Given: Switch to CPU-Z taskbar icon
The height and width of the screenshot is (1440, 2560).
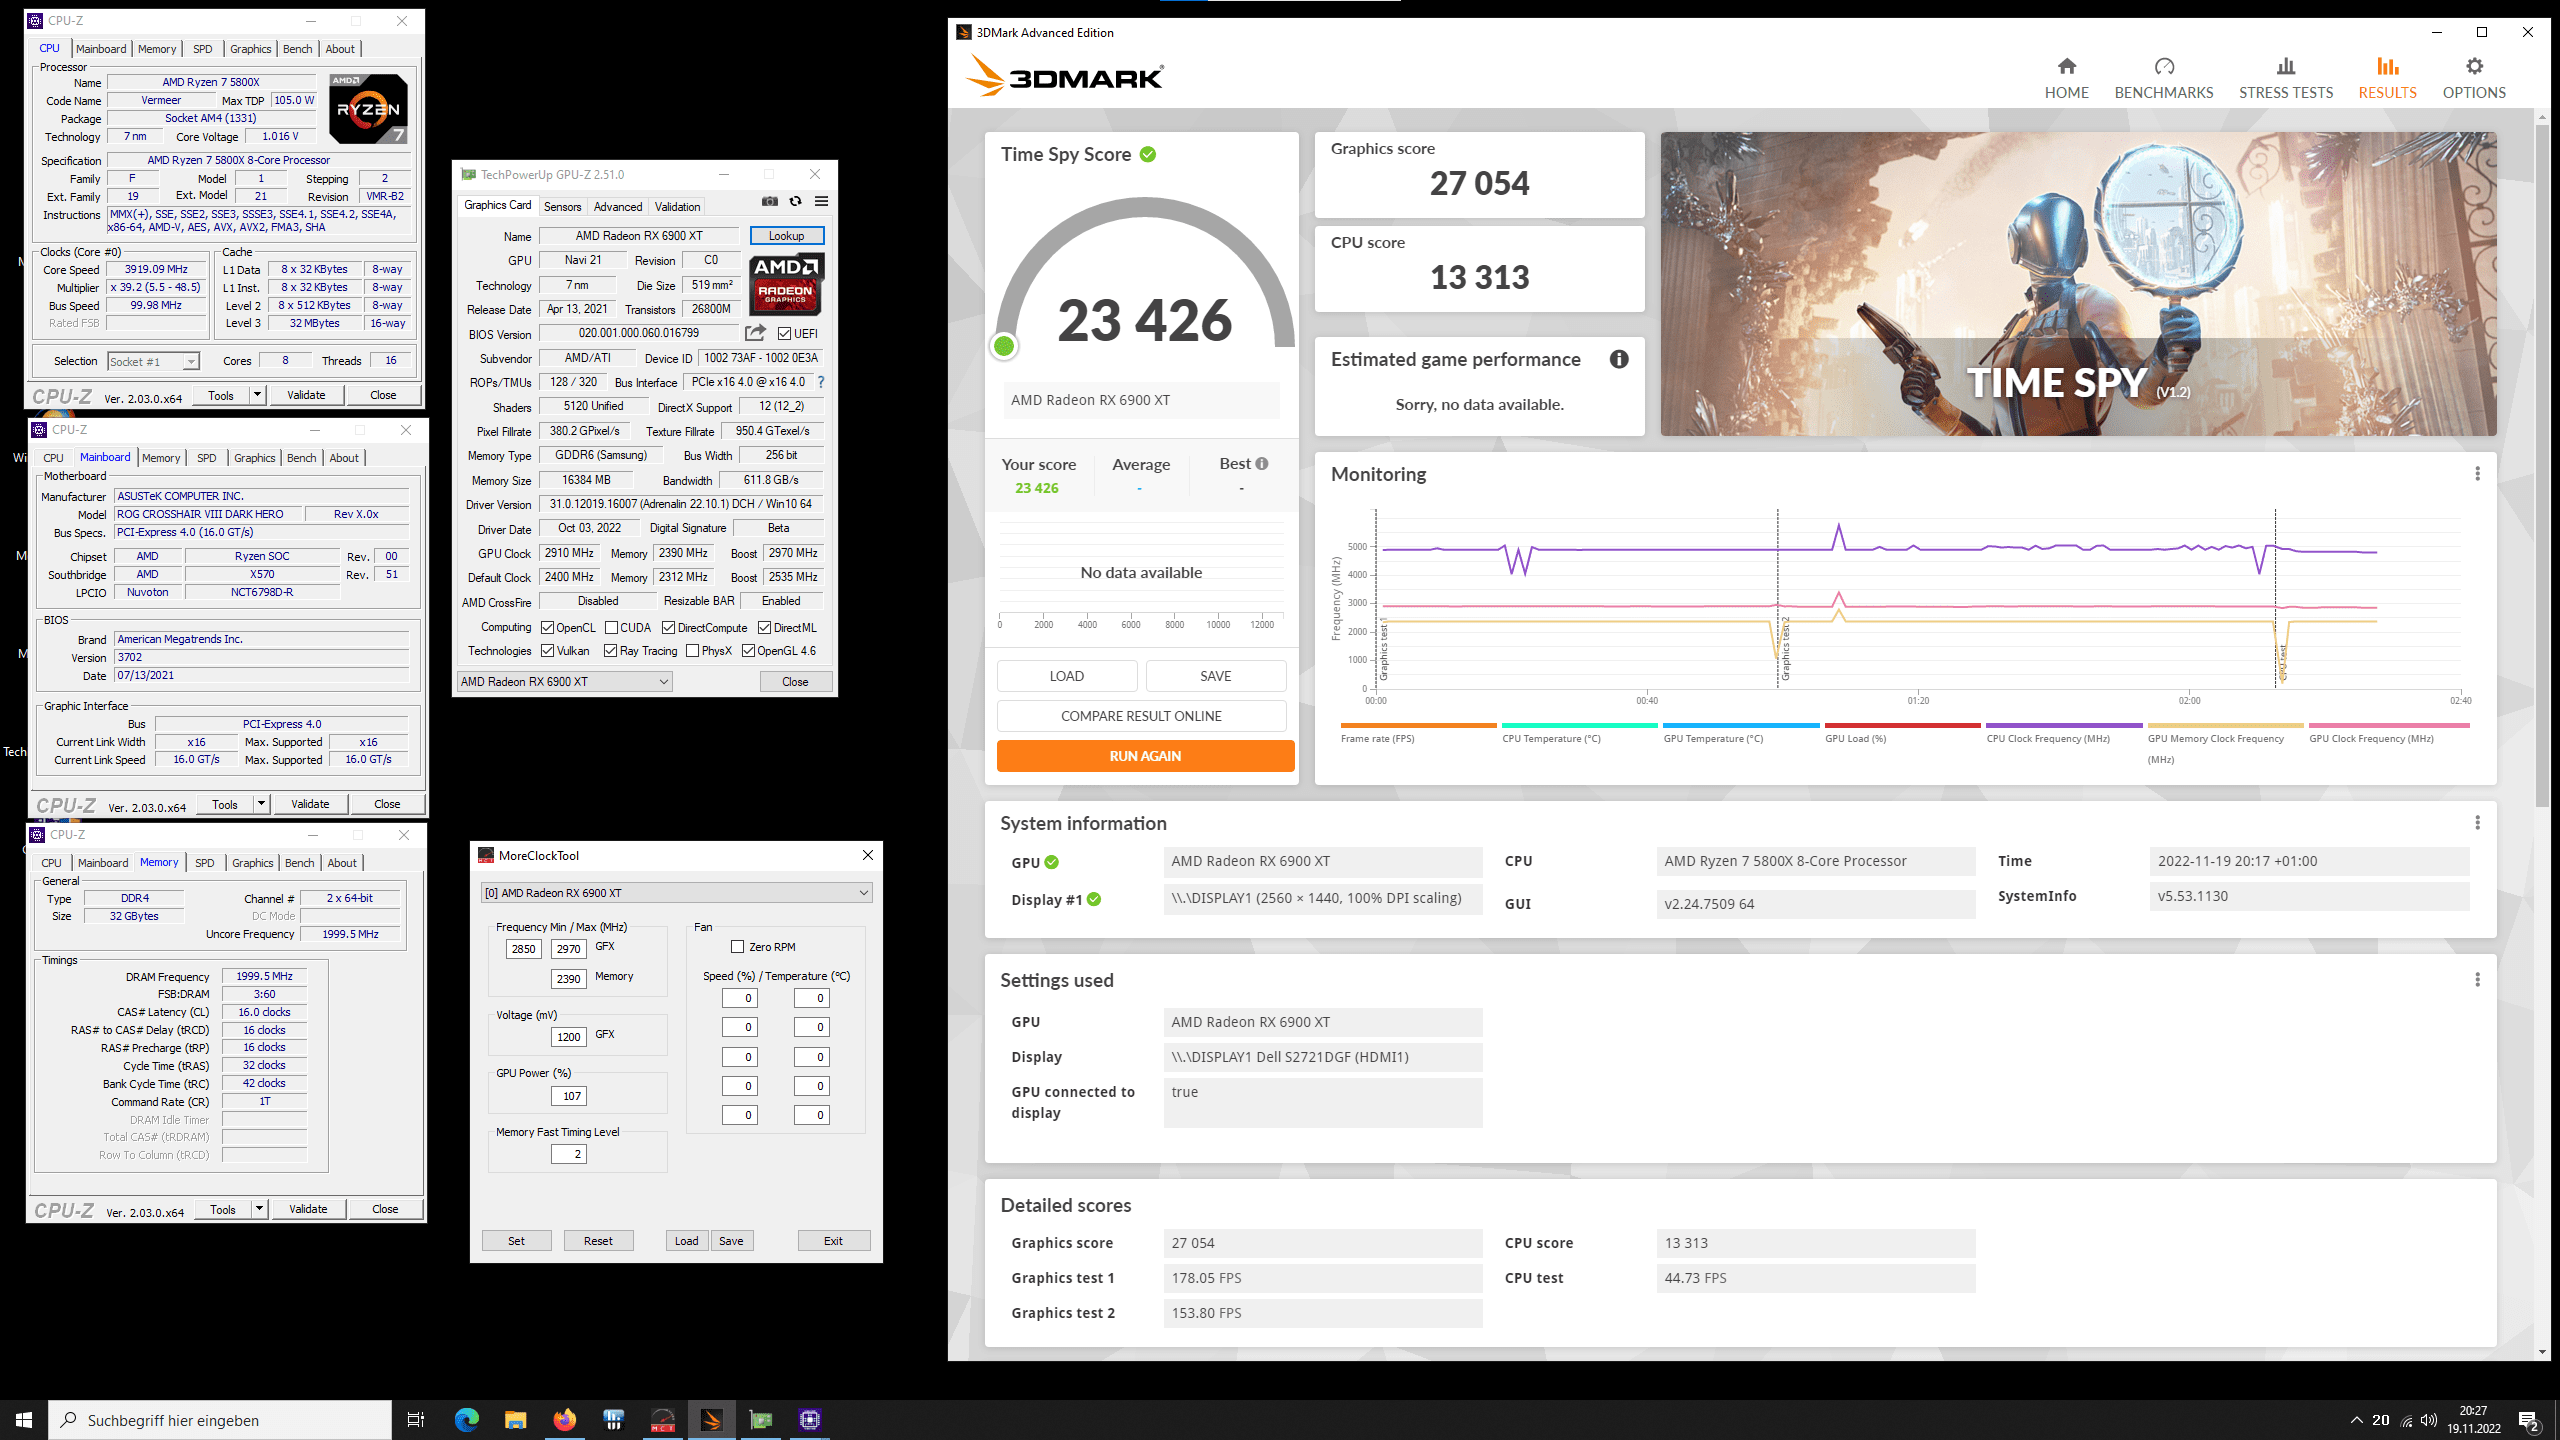Looking at the screenshot, I should click(809, 1420).
